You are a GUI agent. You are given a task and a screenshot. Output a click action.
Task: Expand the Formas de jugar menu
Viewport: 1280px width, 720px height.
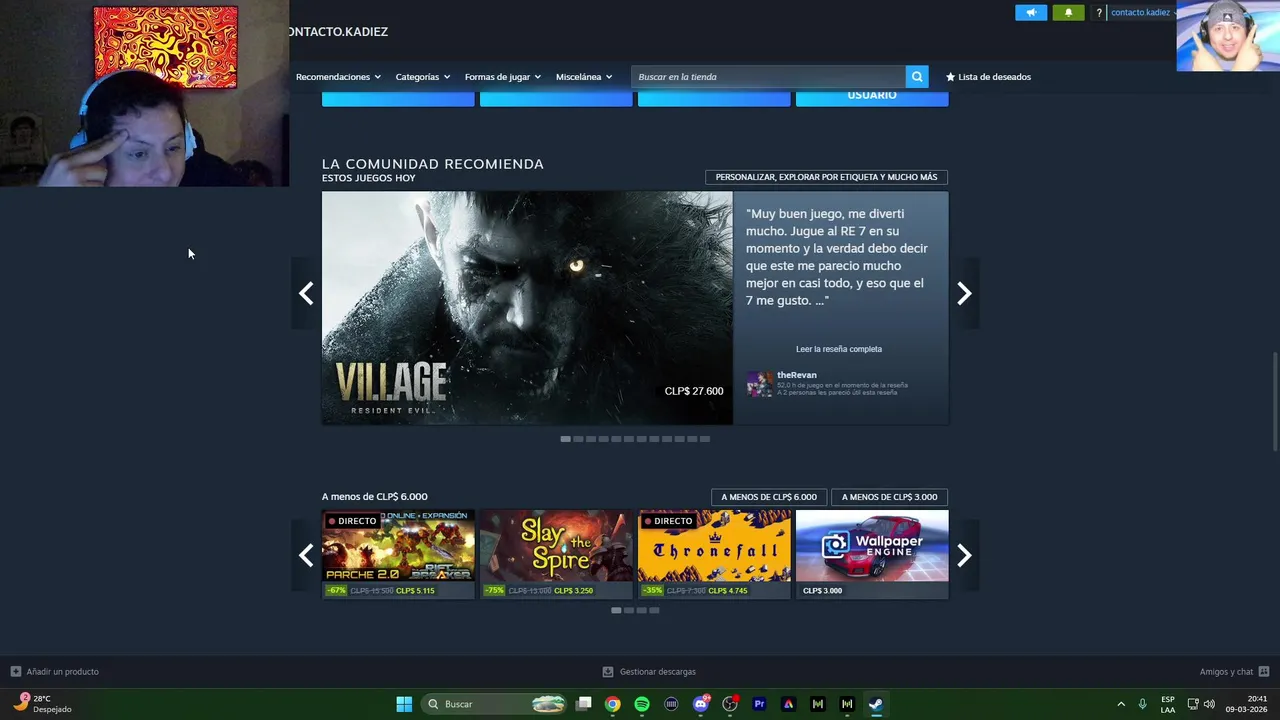click(x=502, y=77)
